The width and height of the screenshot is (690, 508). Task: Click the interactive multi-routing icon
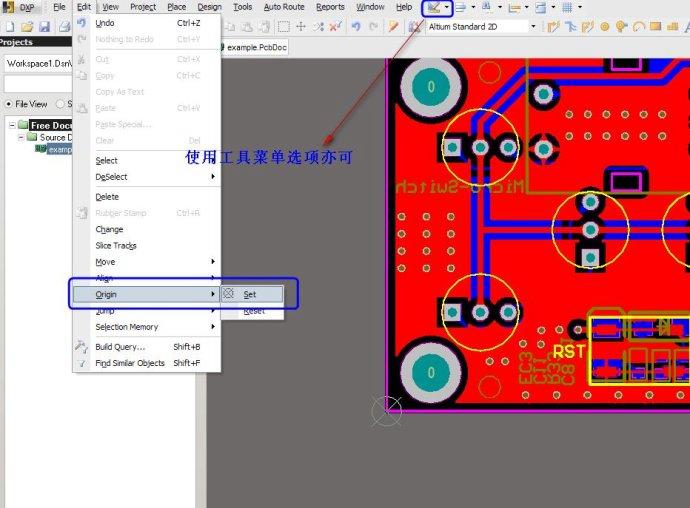pyautogui.click(x=571, y=27)
